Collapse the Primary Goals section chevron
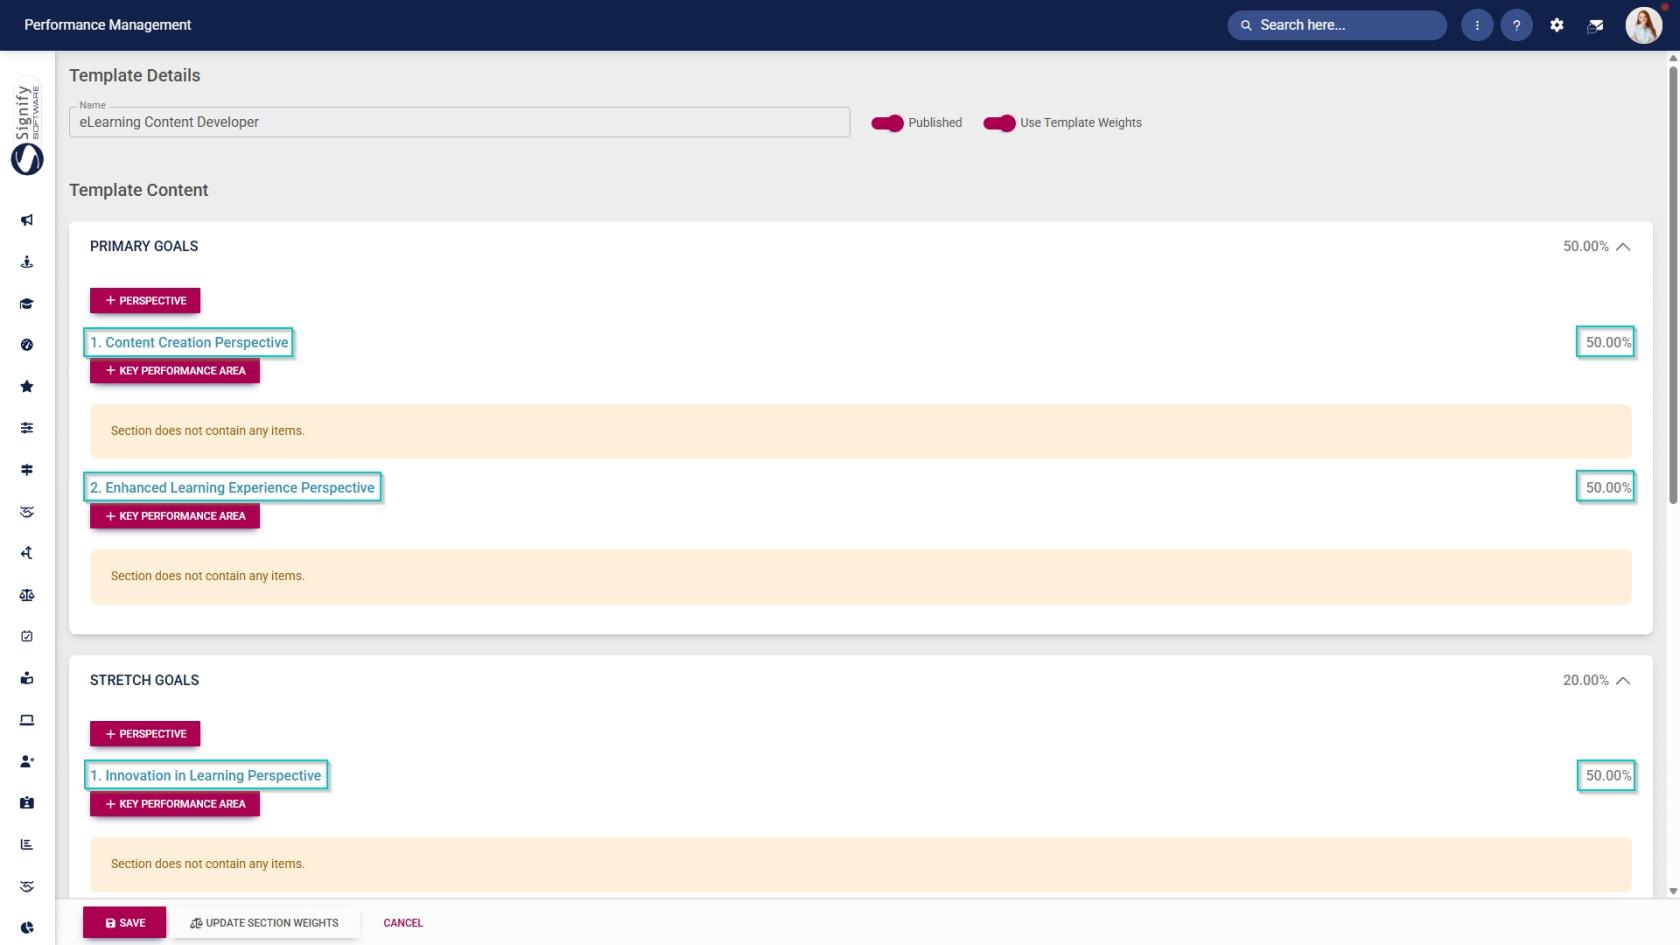Image resolution: width=1680 pixels, height=945 pixels. point(1623,247)
